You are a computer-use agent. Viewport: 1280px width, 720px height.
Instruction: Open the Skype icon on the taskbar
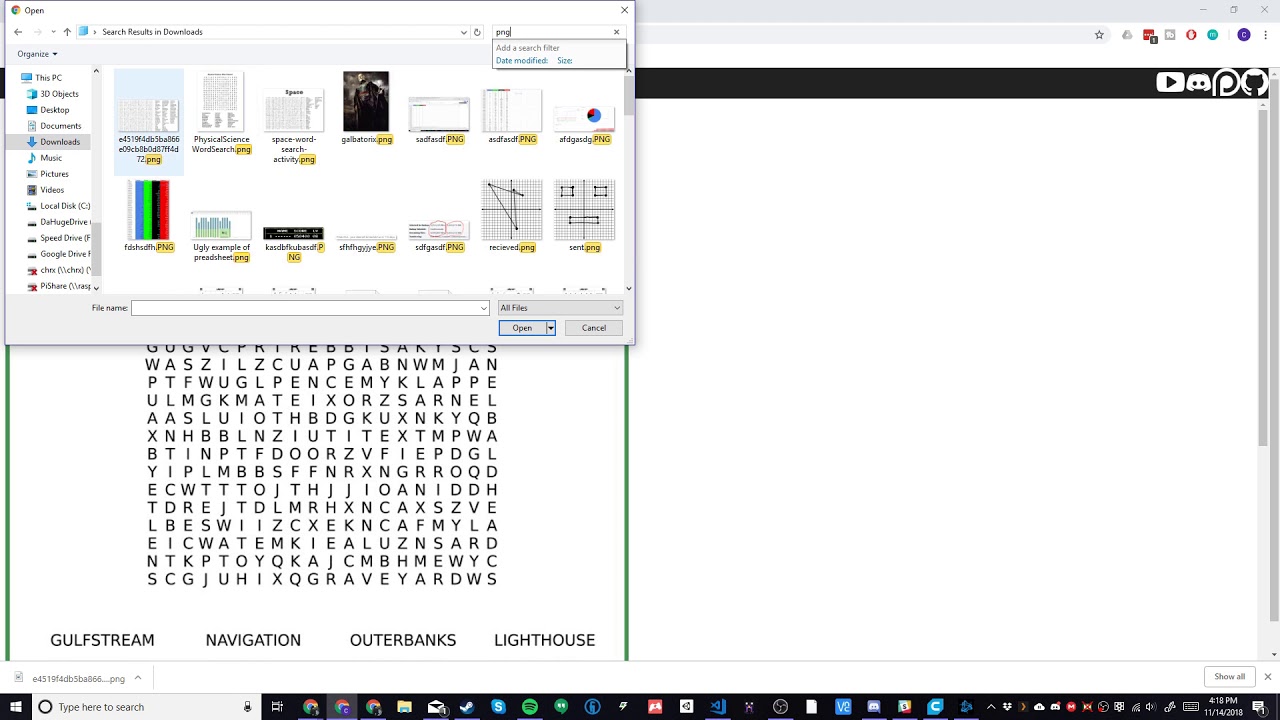point(498,707)
